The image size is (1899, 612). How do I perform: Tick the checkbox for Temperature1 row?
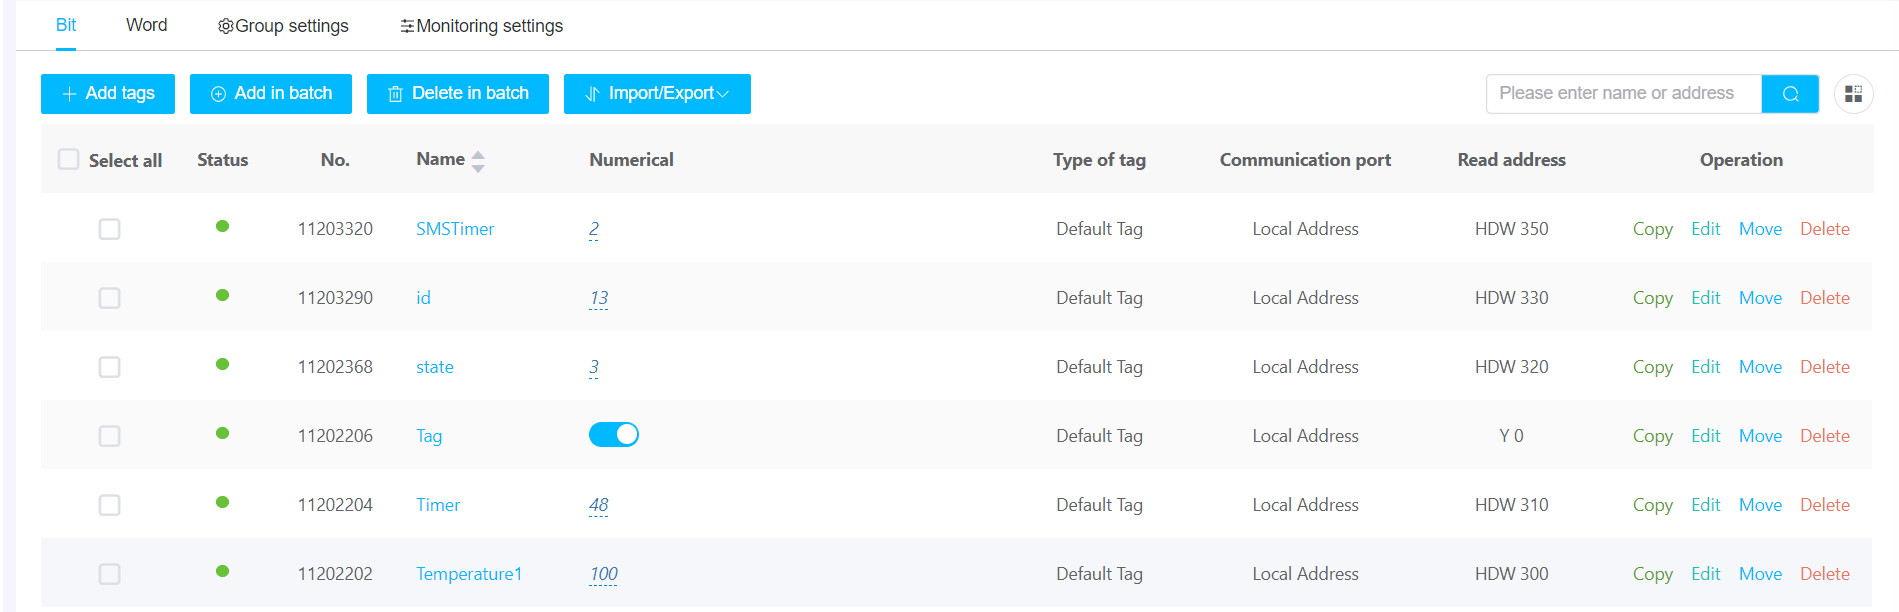pos(110,574)
